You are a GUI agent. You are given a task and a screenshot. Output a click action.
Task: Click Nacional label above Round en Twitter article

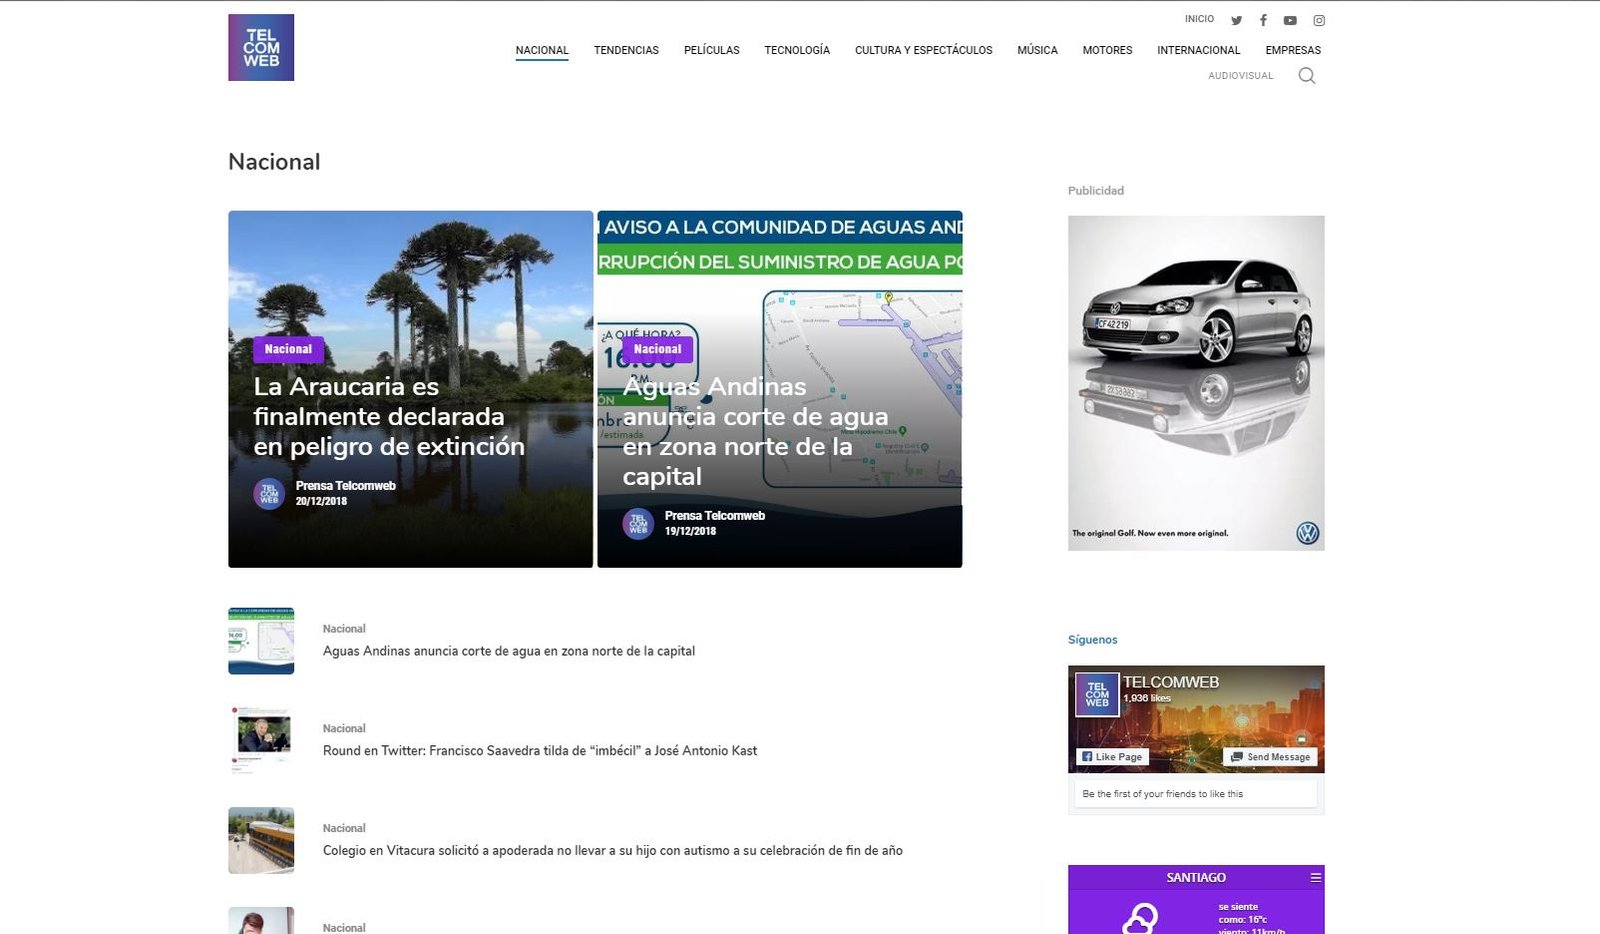344,729
